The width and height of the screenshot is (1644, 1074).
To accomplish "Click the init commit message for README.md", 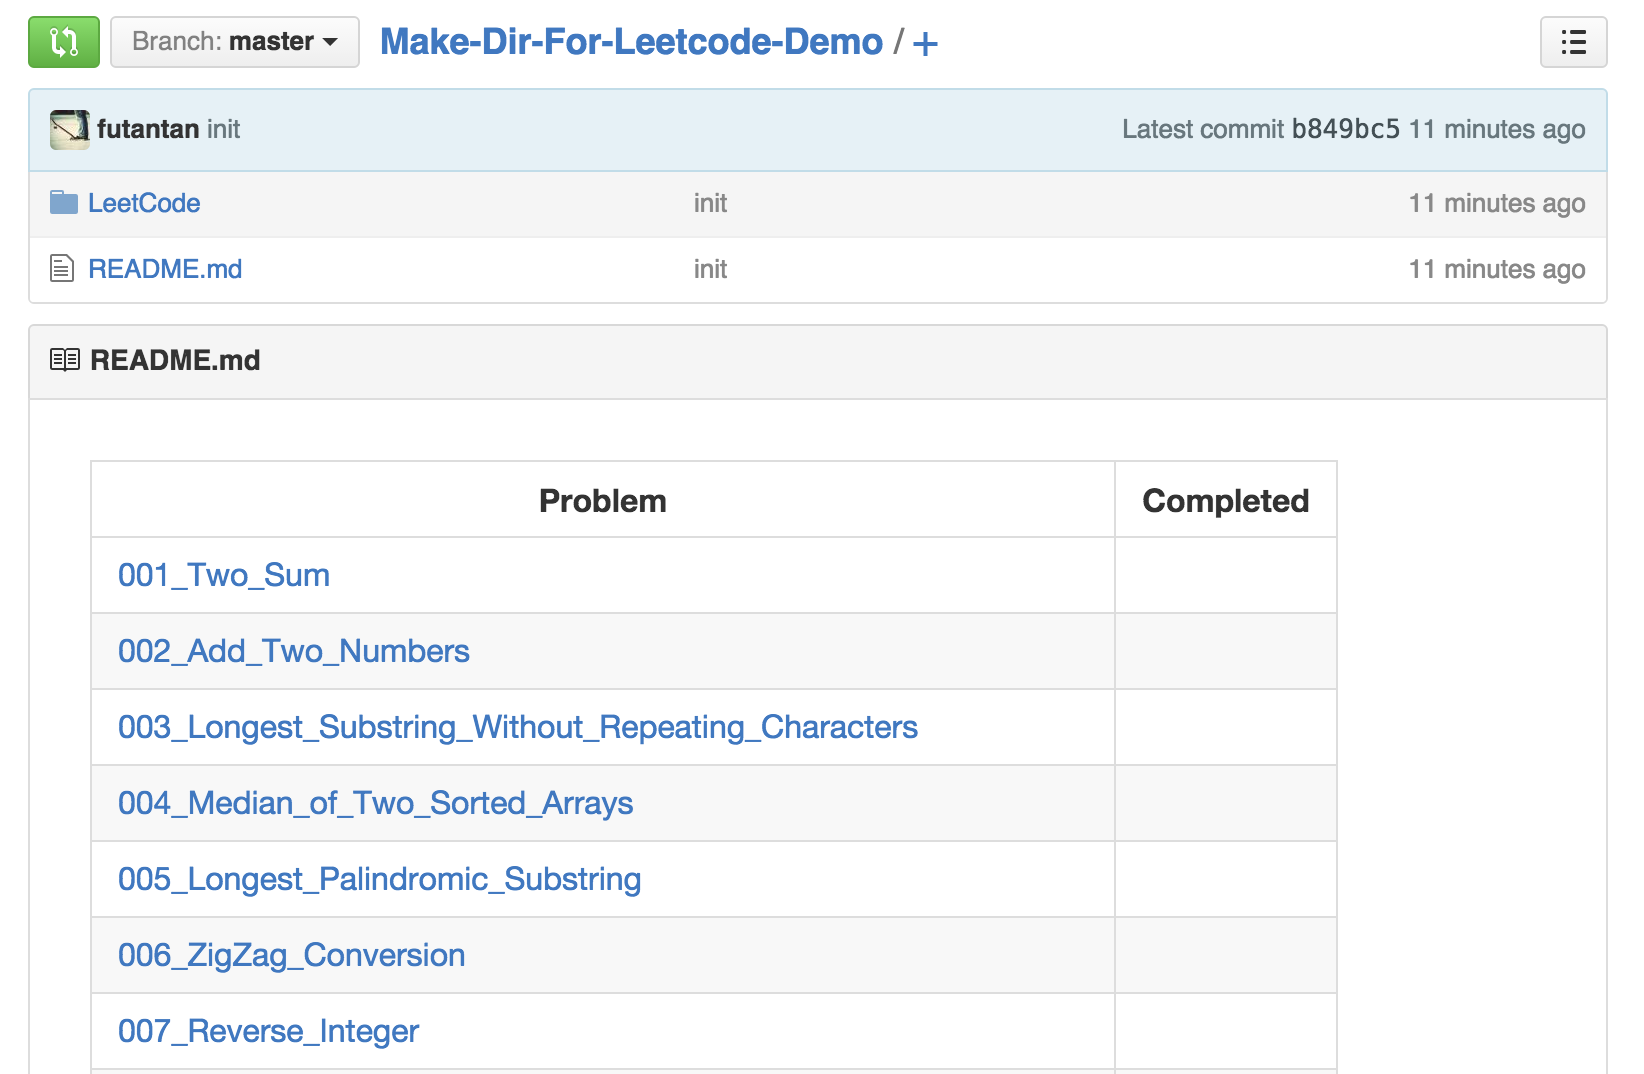I will (711, 269).
